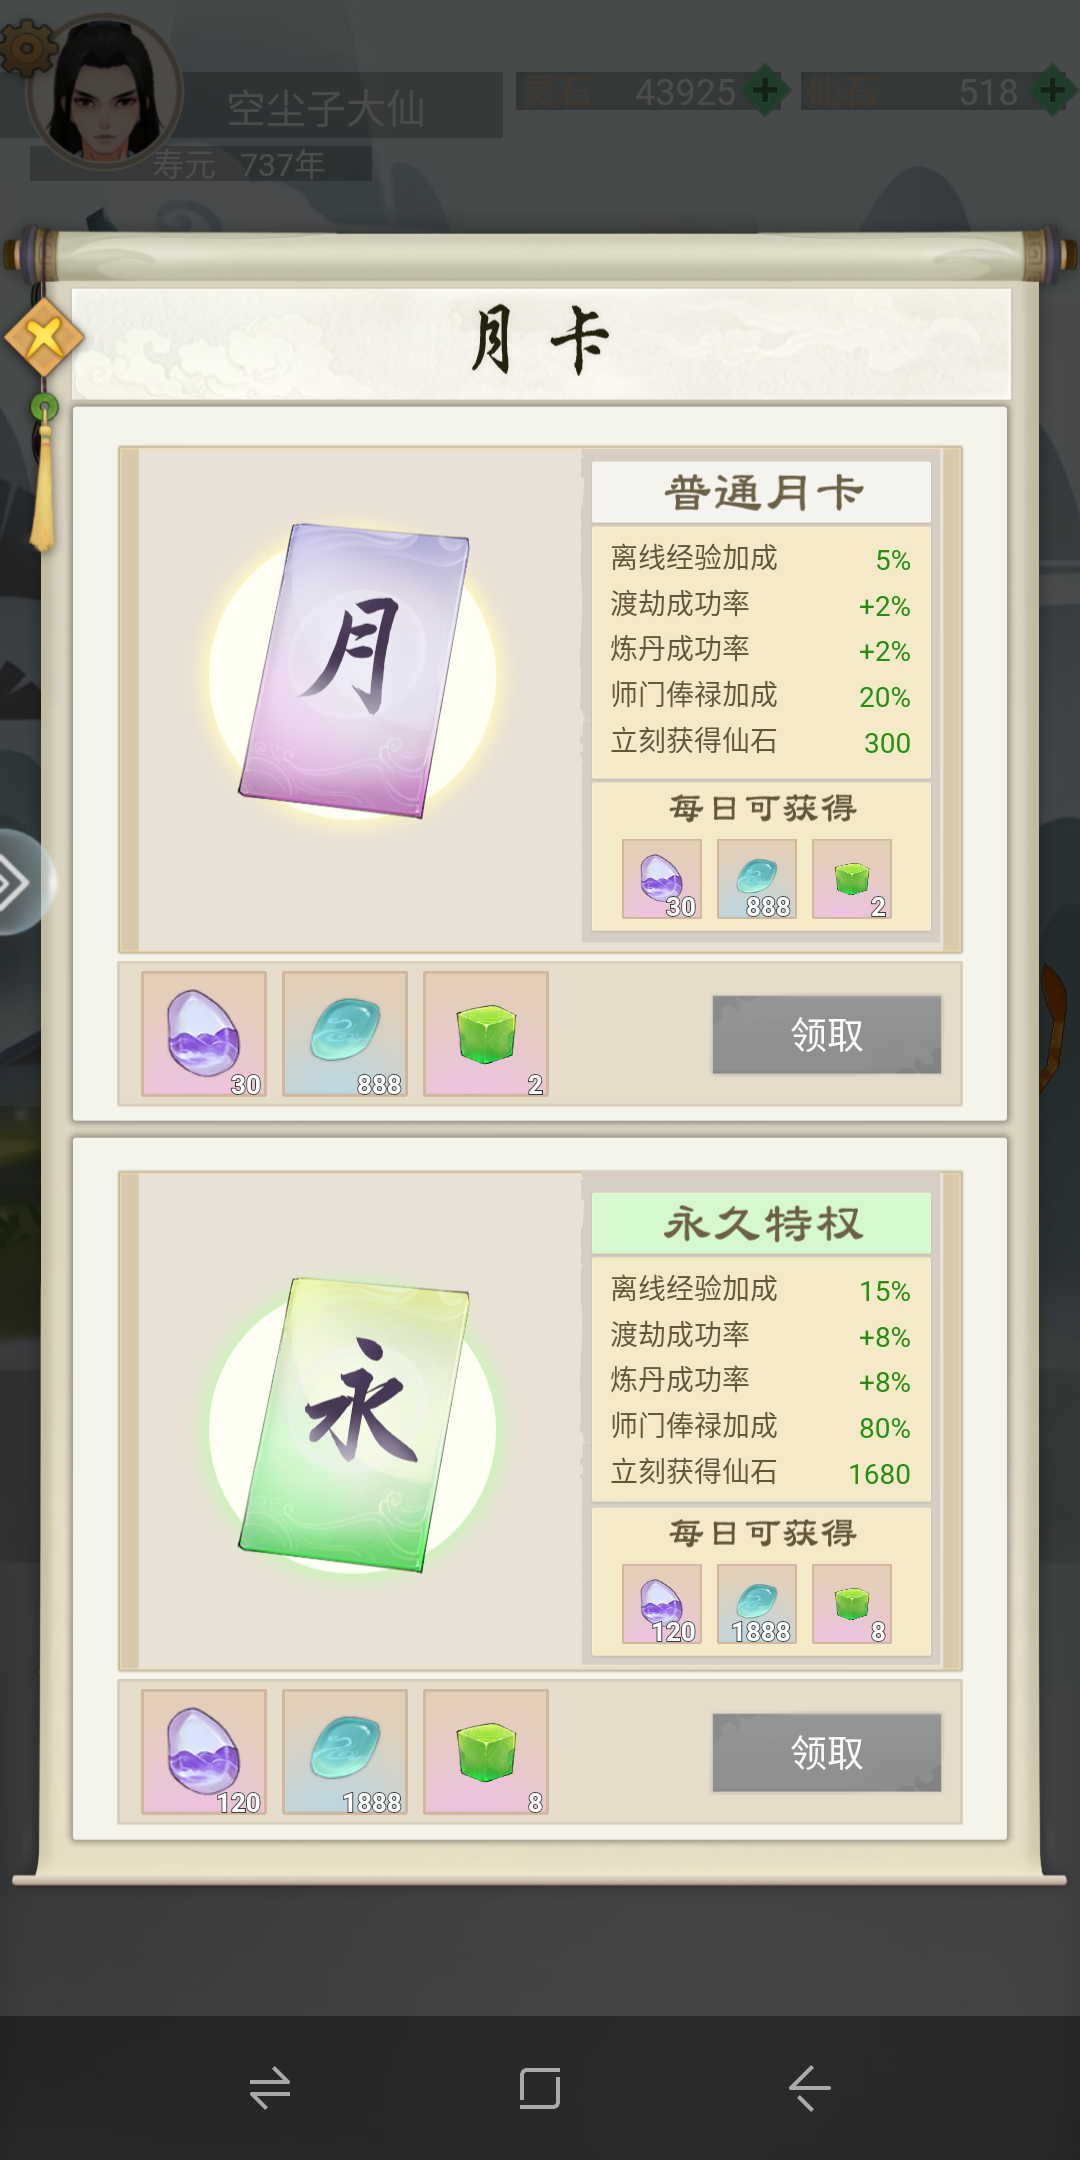Image resolution: width=1080 pixels, height=2160 pixels.
Task: Select the green cube reward labeled 2
Action: click(486, 1034)
